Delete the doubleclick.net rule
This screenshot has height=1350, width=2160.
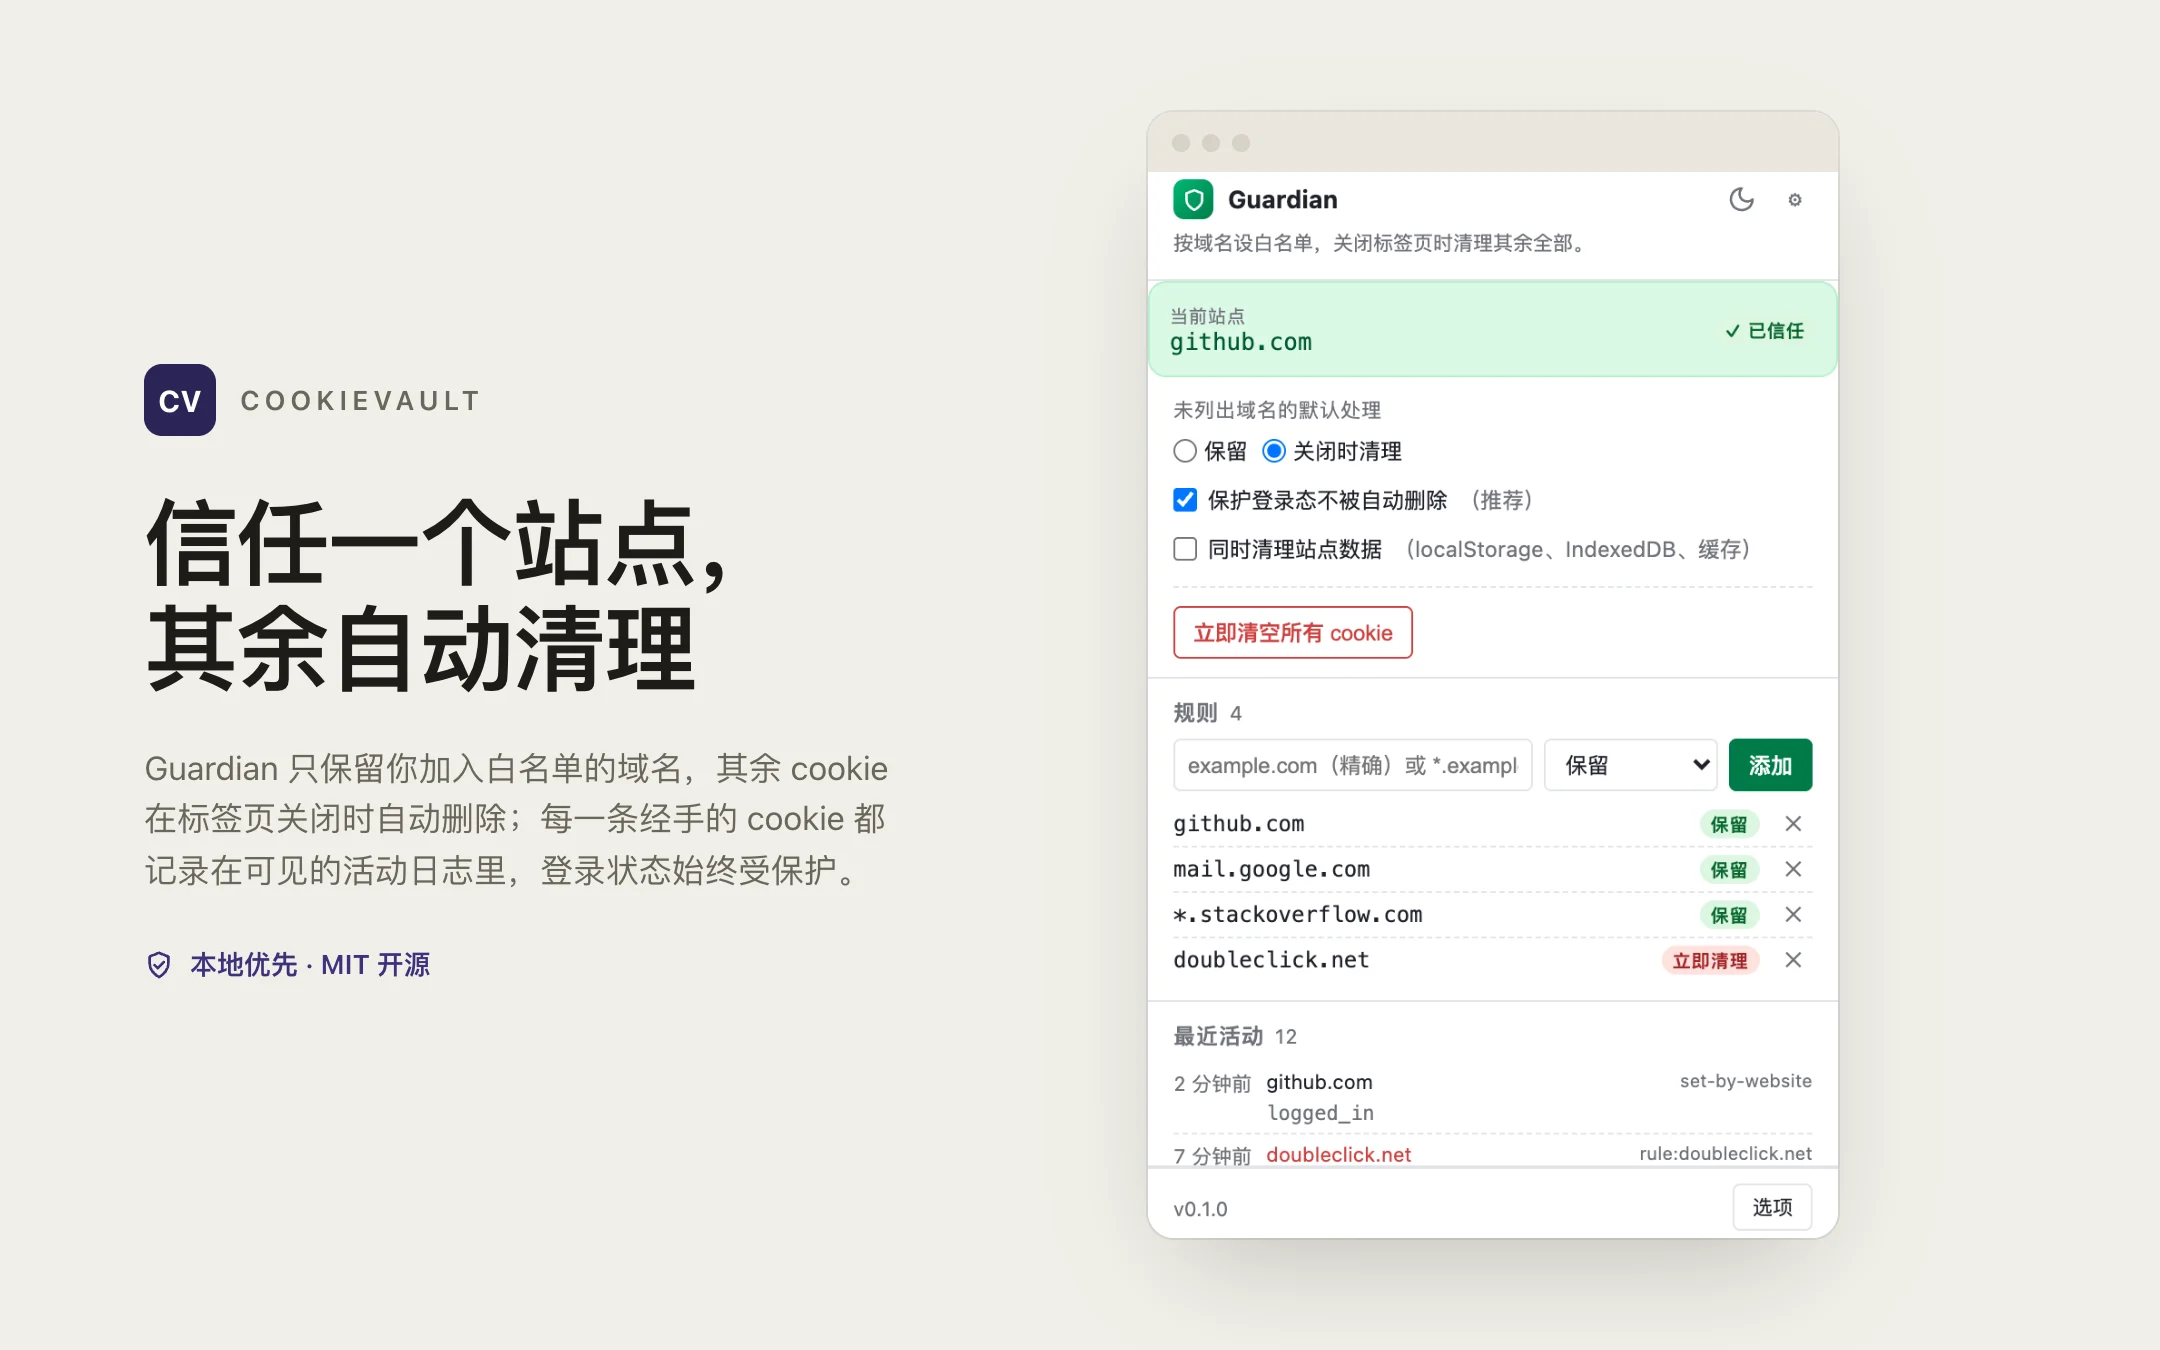1793,960
